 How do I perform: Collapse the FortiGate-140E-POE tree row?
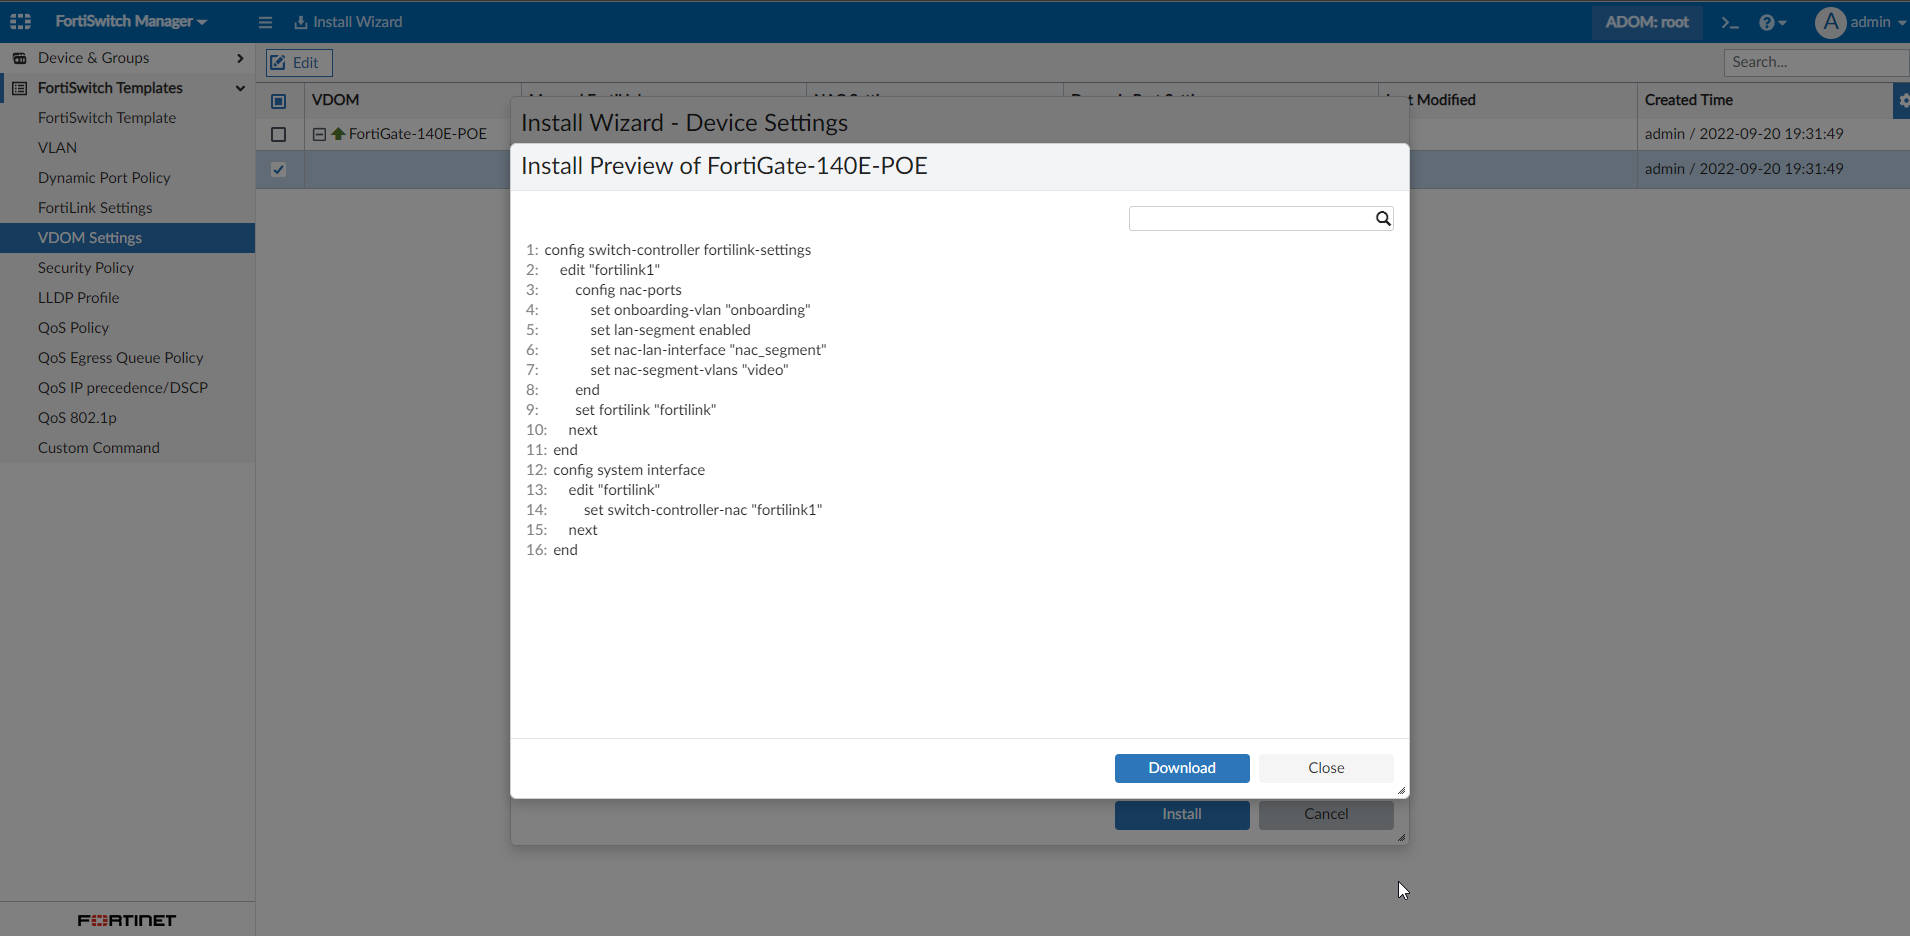pyautogui.click(x=319, y=134)
